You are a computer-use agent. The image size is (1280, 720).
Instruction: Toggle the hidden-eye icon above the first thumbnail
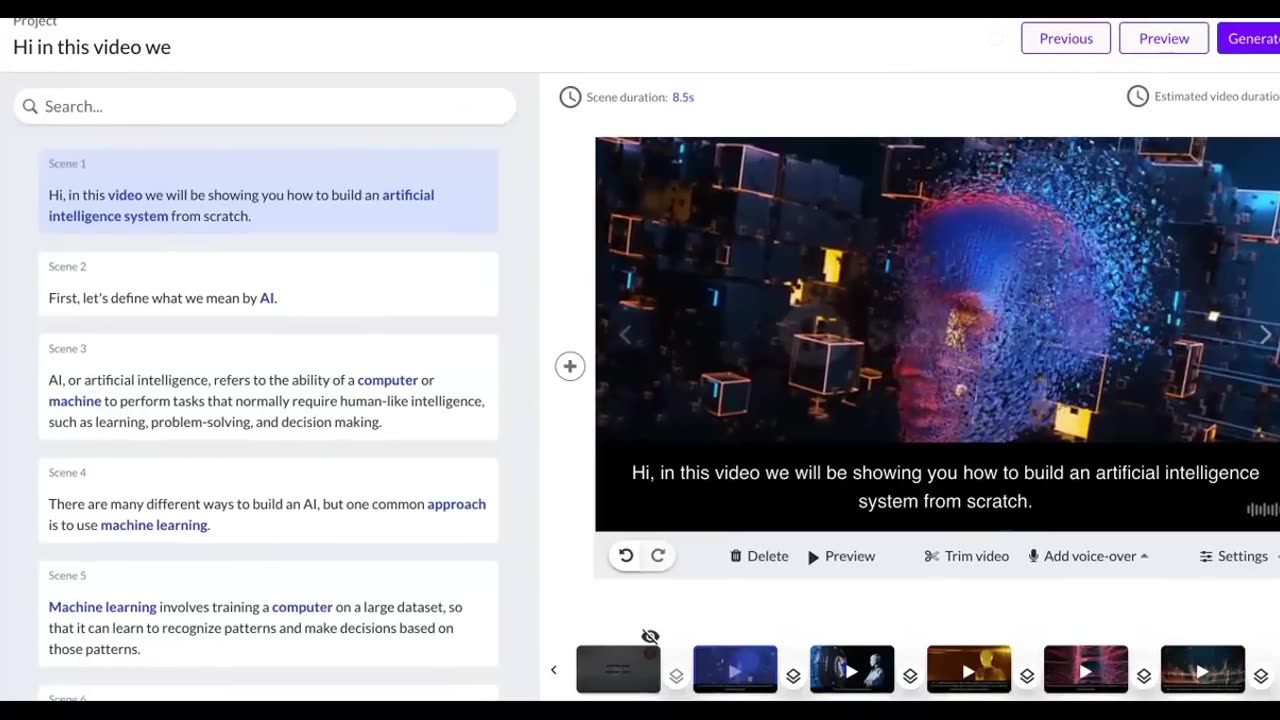(650, 636)
